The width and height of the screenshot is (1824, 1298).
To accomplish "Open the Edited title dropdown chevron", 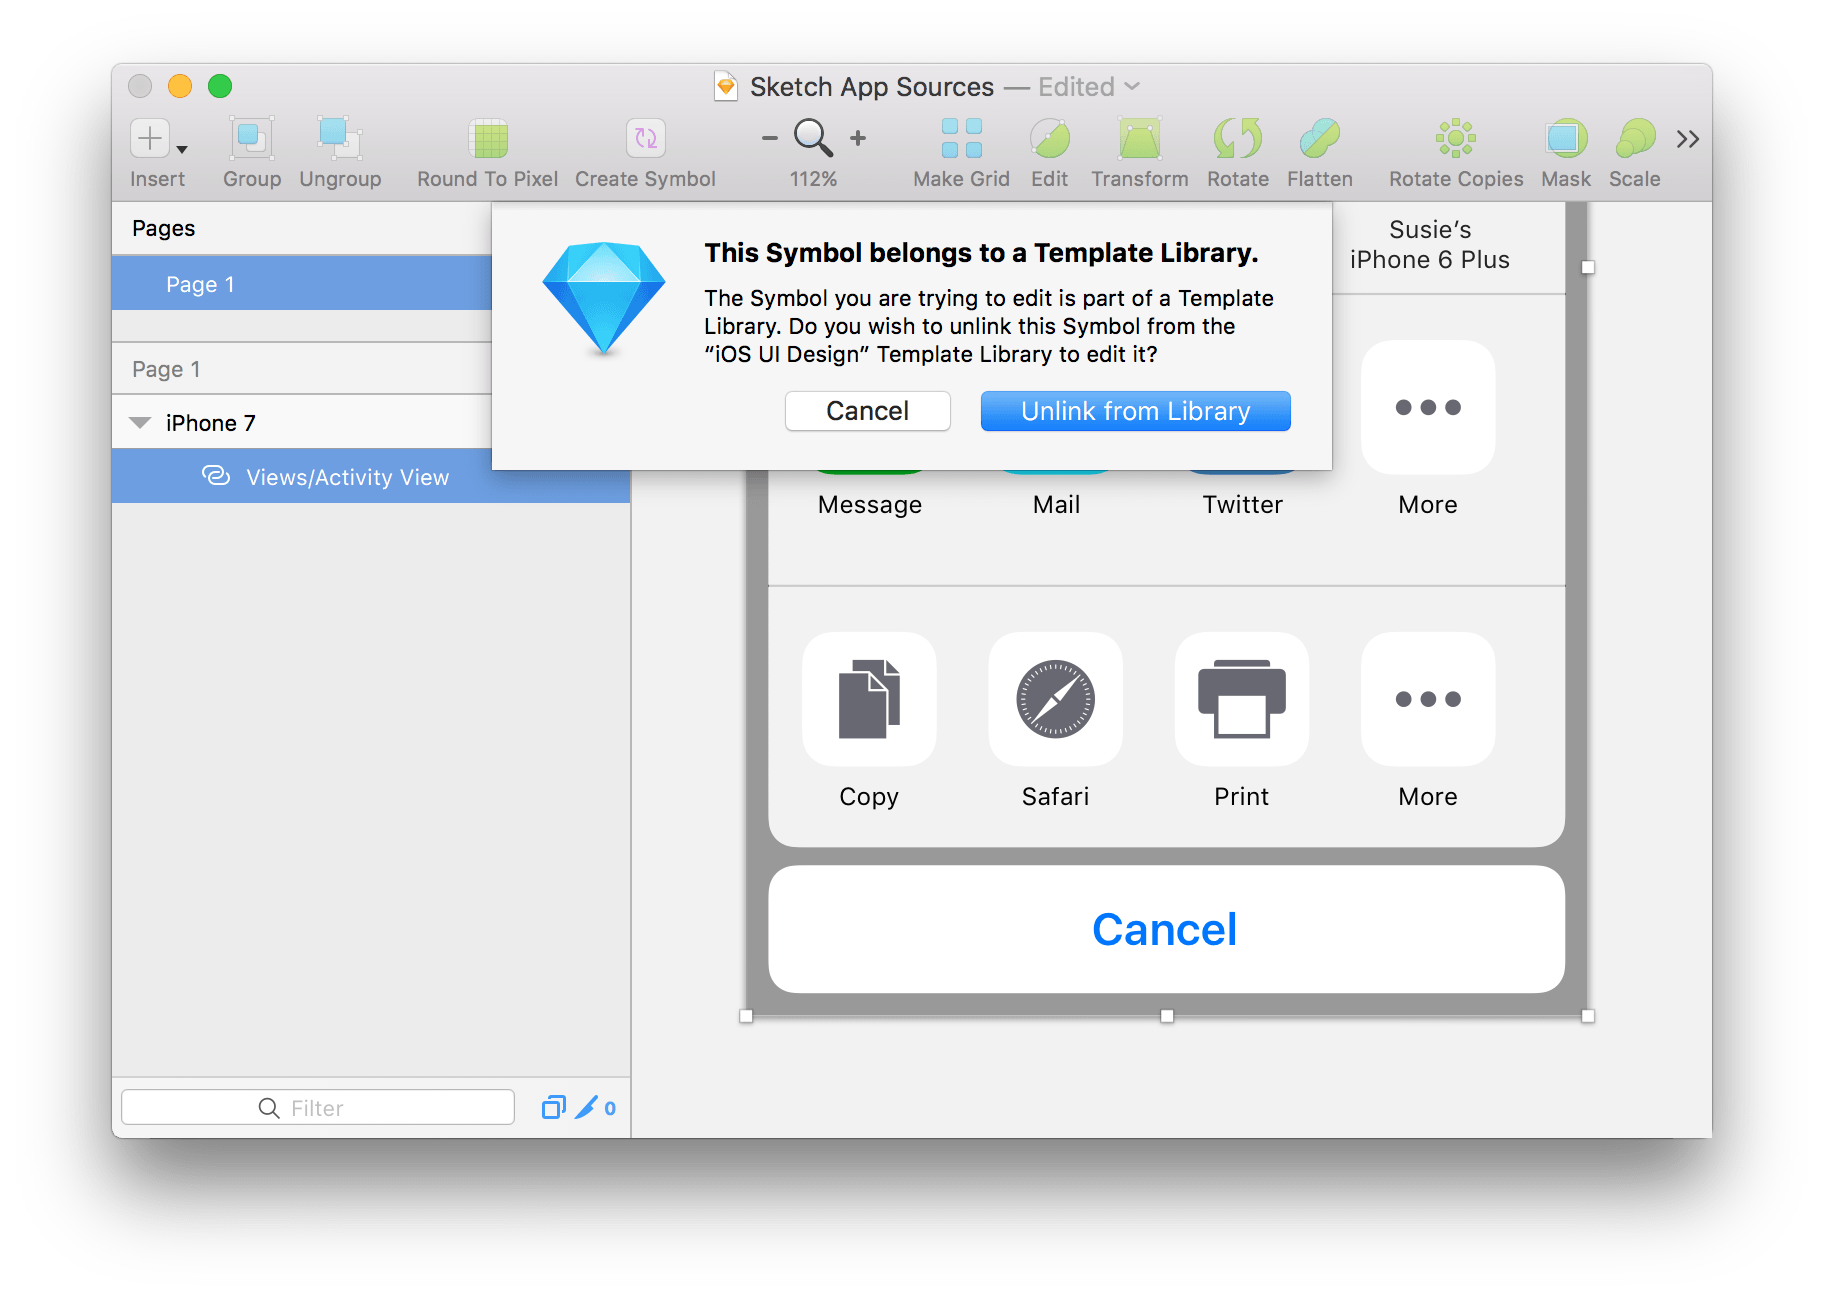I will 1132,87.
